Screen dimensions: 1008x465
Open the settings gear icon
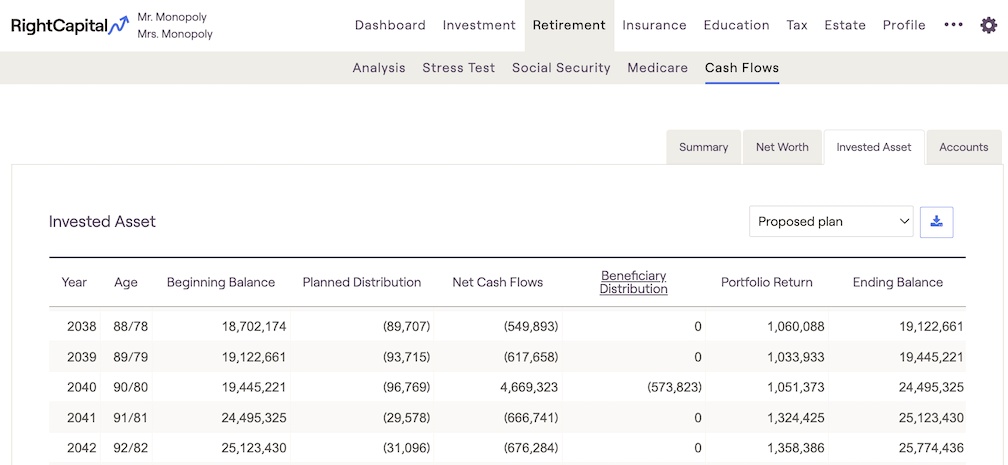(x=988, y=26)
